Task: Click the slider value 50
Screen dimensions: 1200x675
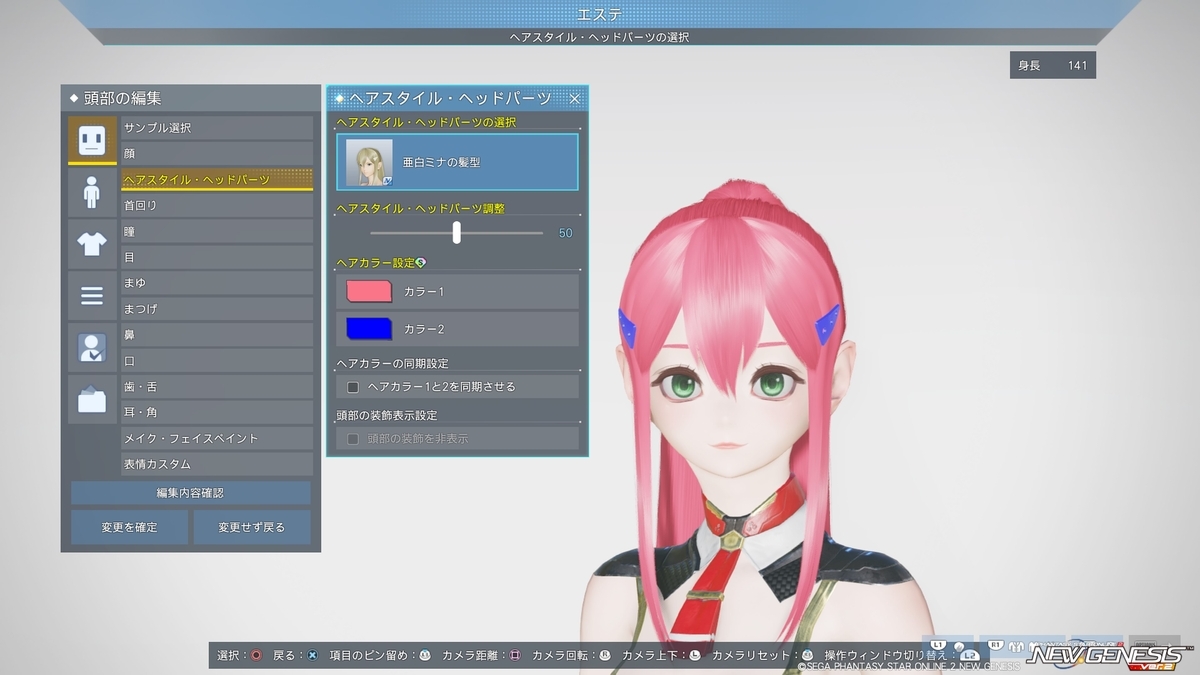Action: [565, 233]
